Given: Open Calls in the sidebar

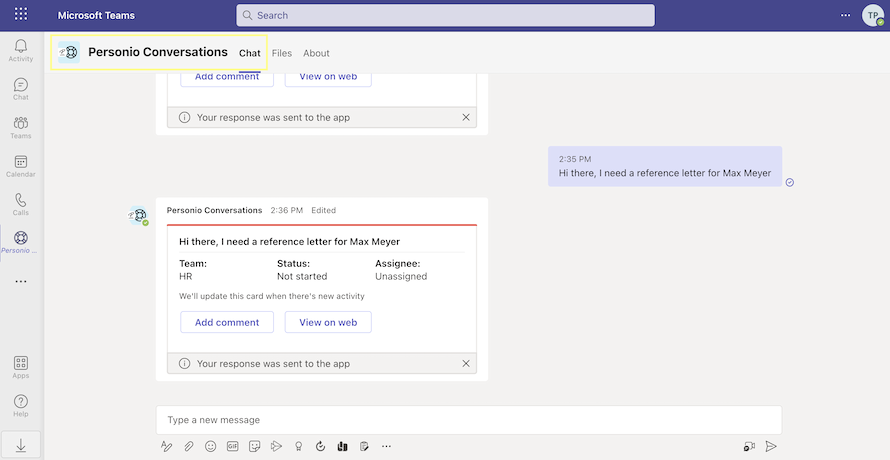Looking at the screenshot, I should pos(21,204).
